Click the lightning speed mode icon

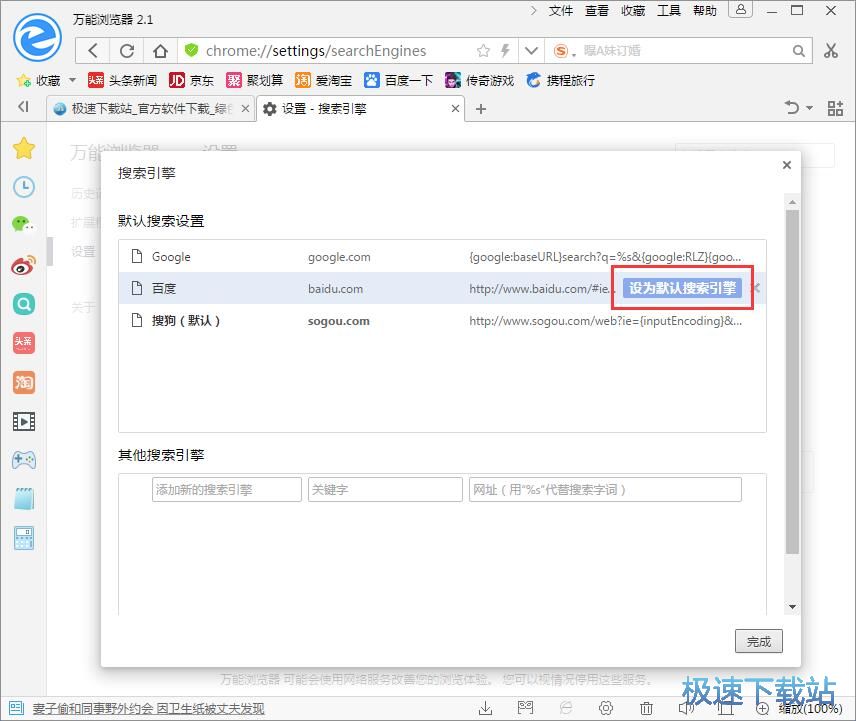505,51
